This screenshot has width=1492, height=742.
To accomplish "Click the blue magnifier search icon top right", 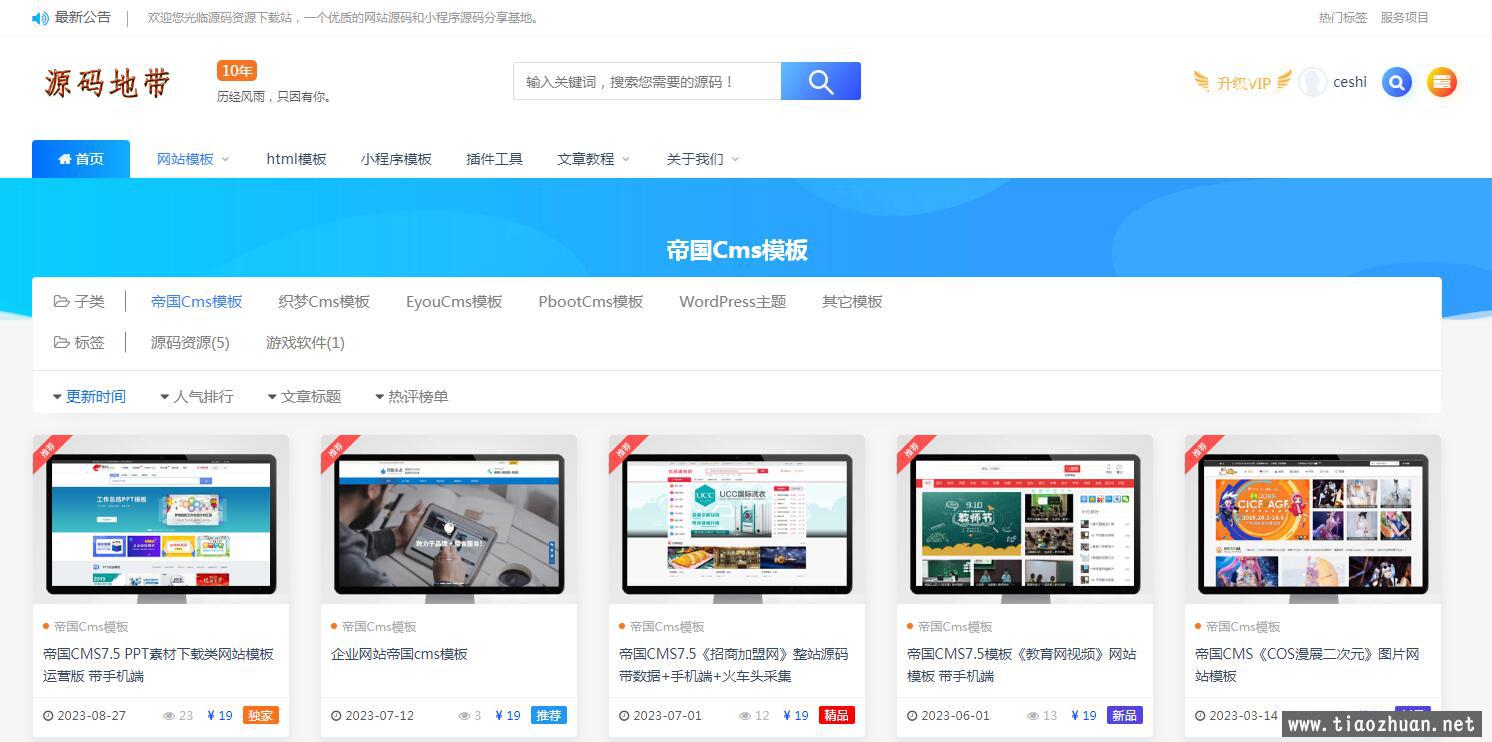I will coord(1396,82).
